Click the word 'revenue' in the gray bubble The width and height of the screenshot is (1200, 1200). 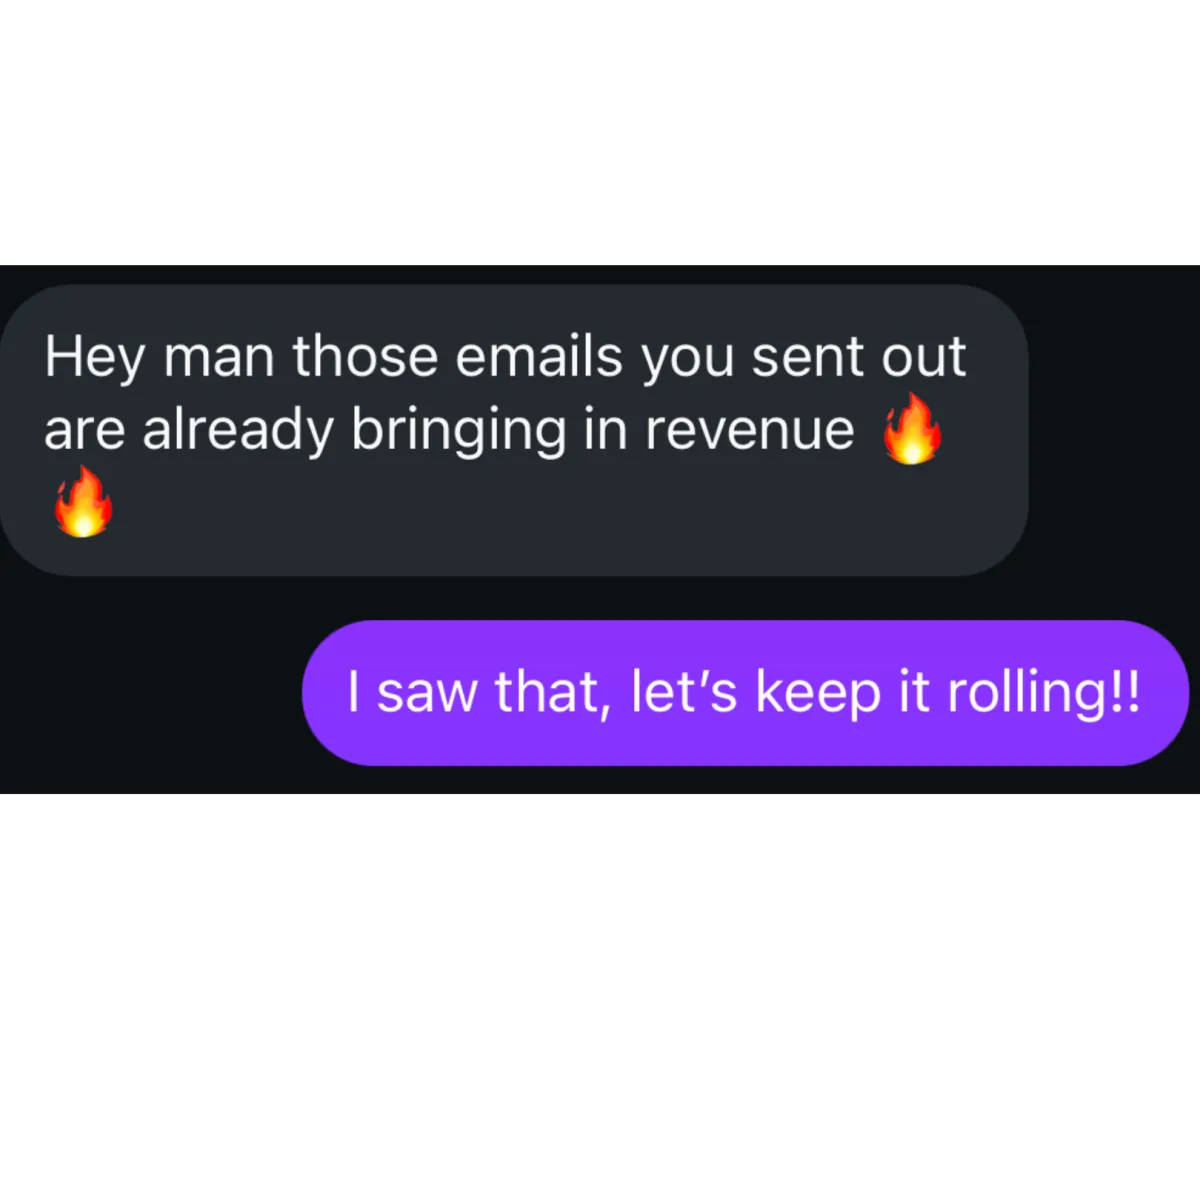749,431
